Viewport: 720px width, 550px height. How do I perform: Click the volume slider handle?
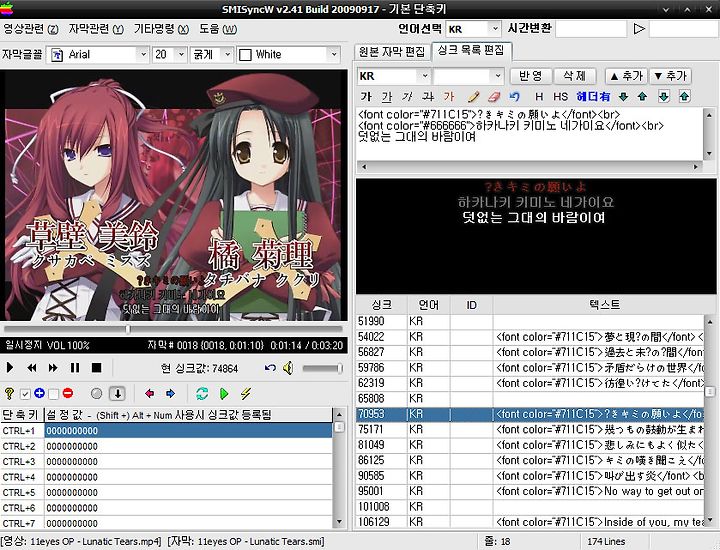tap(339, 368)
